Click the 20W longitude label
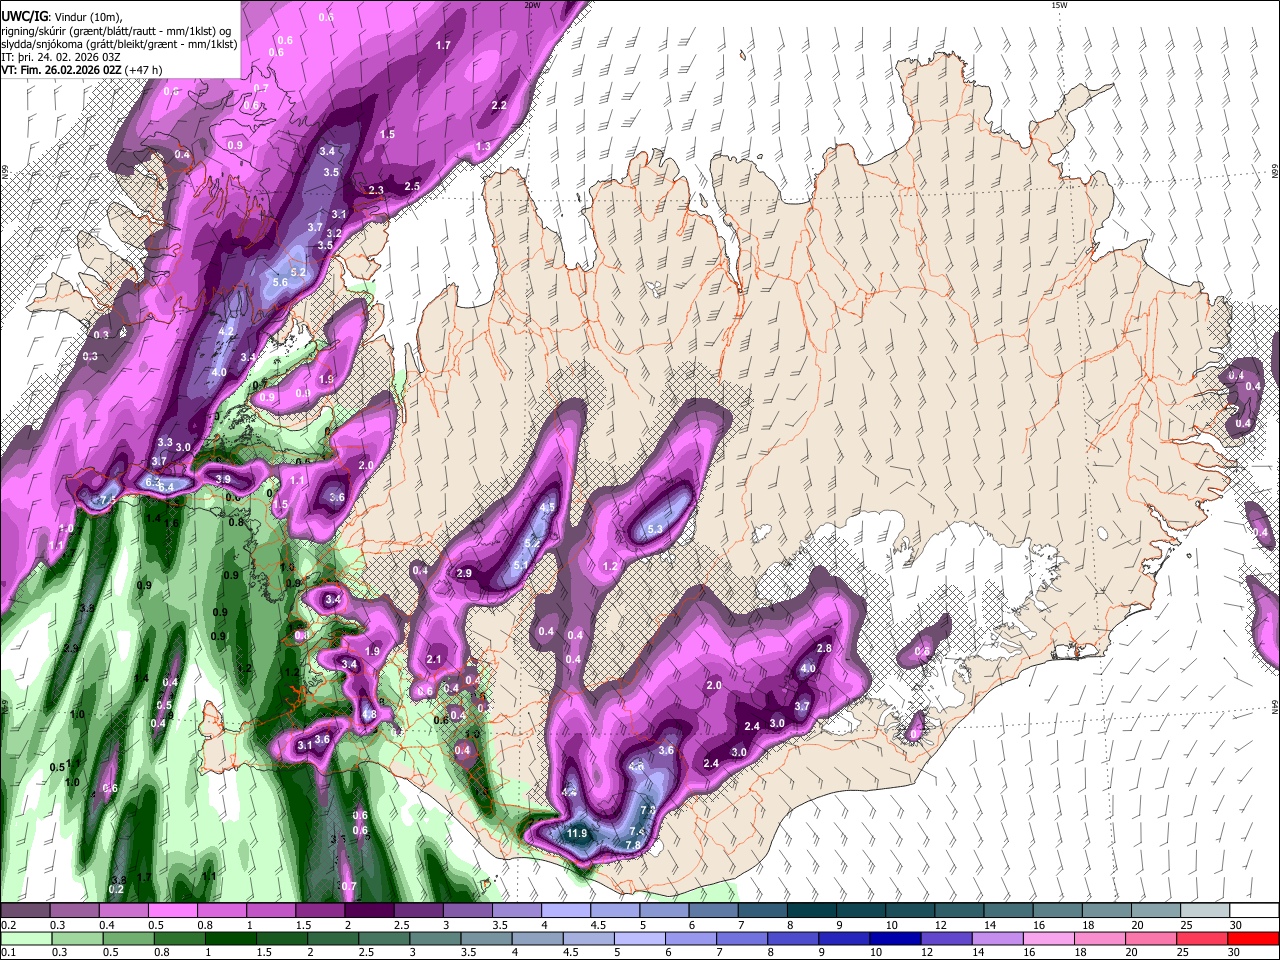The height and width of the screenshot is (960, 1280). (533, 5)
